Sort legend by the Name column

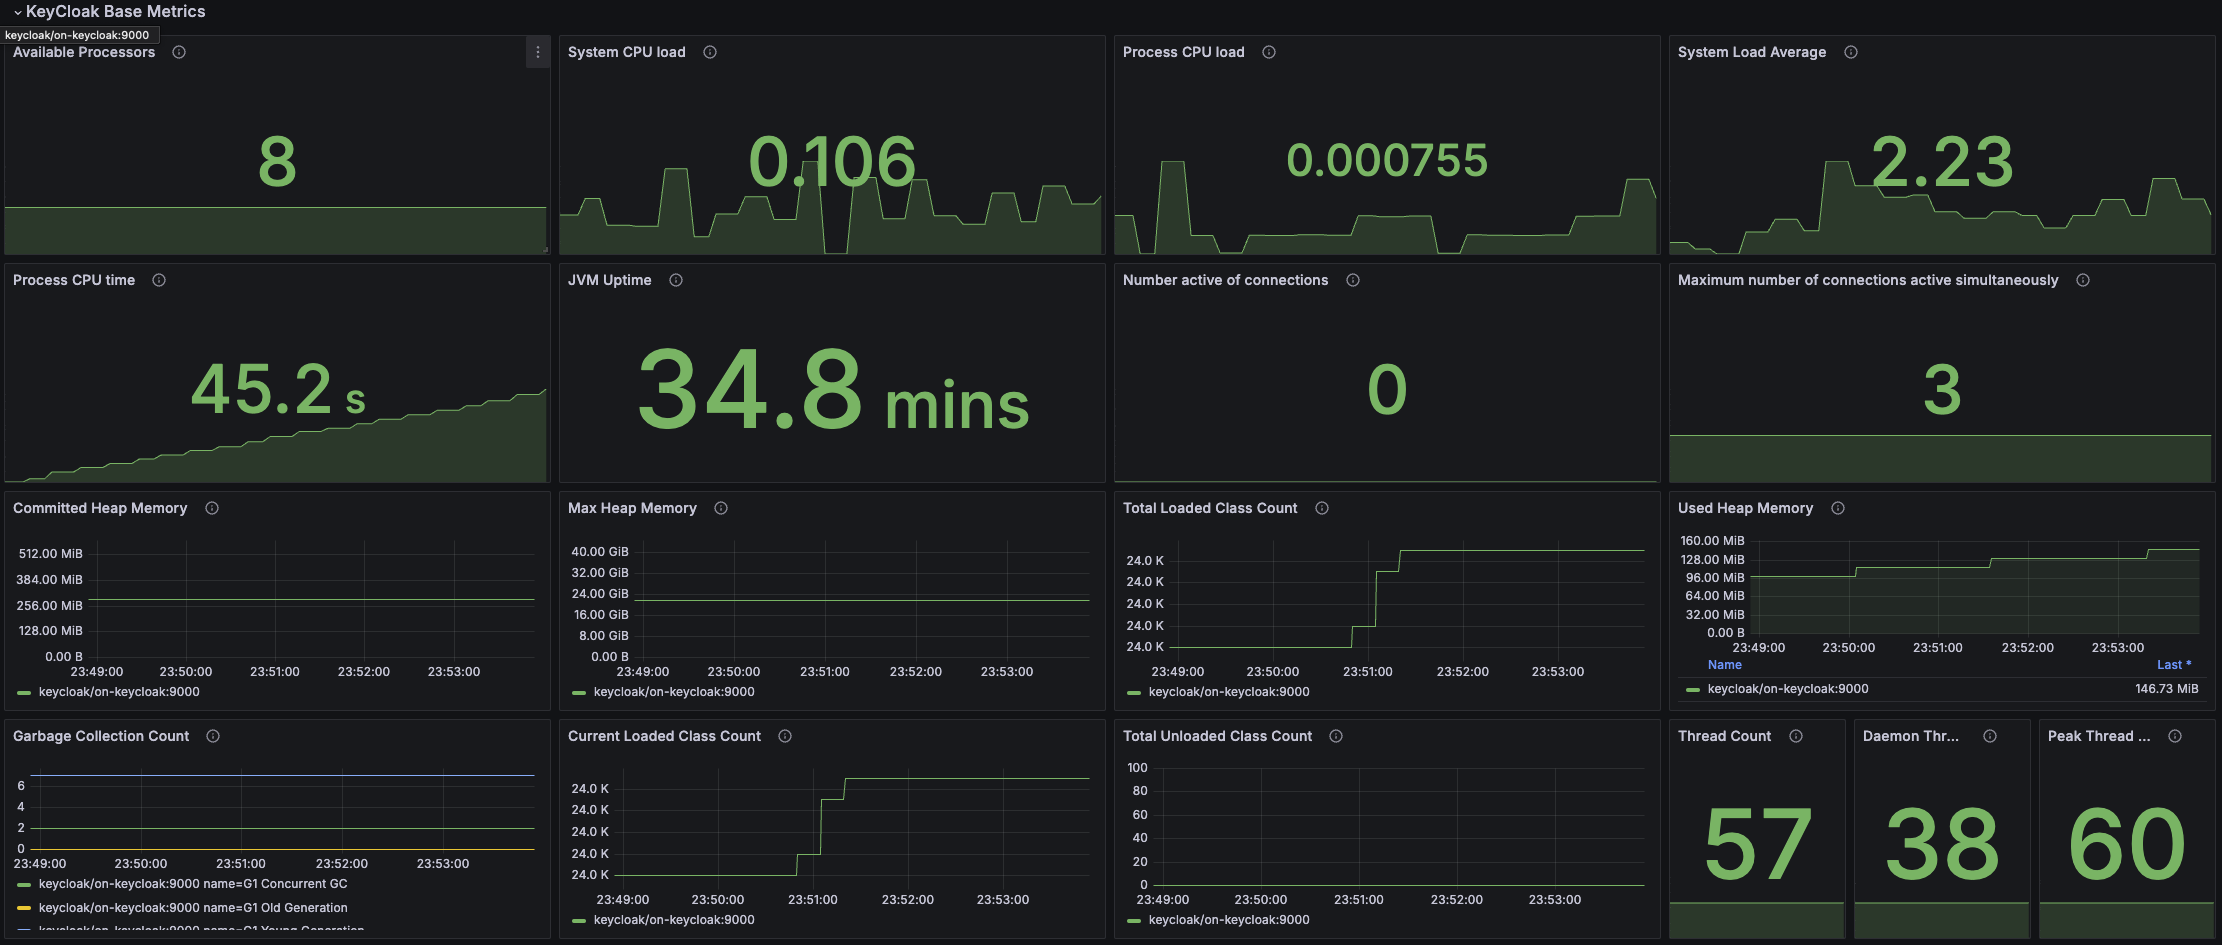(1724, 664)
